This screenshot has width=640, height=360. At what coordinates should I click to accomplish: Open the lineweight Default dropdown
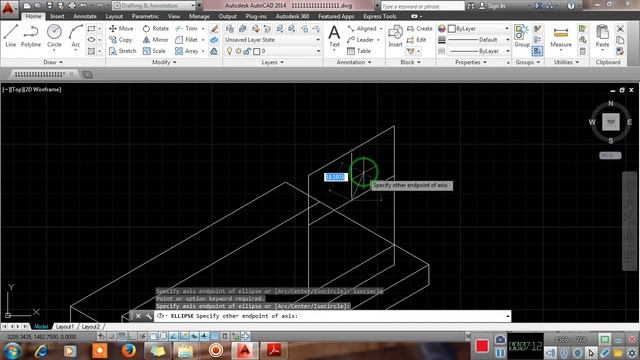click(x=478, y=40)
